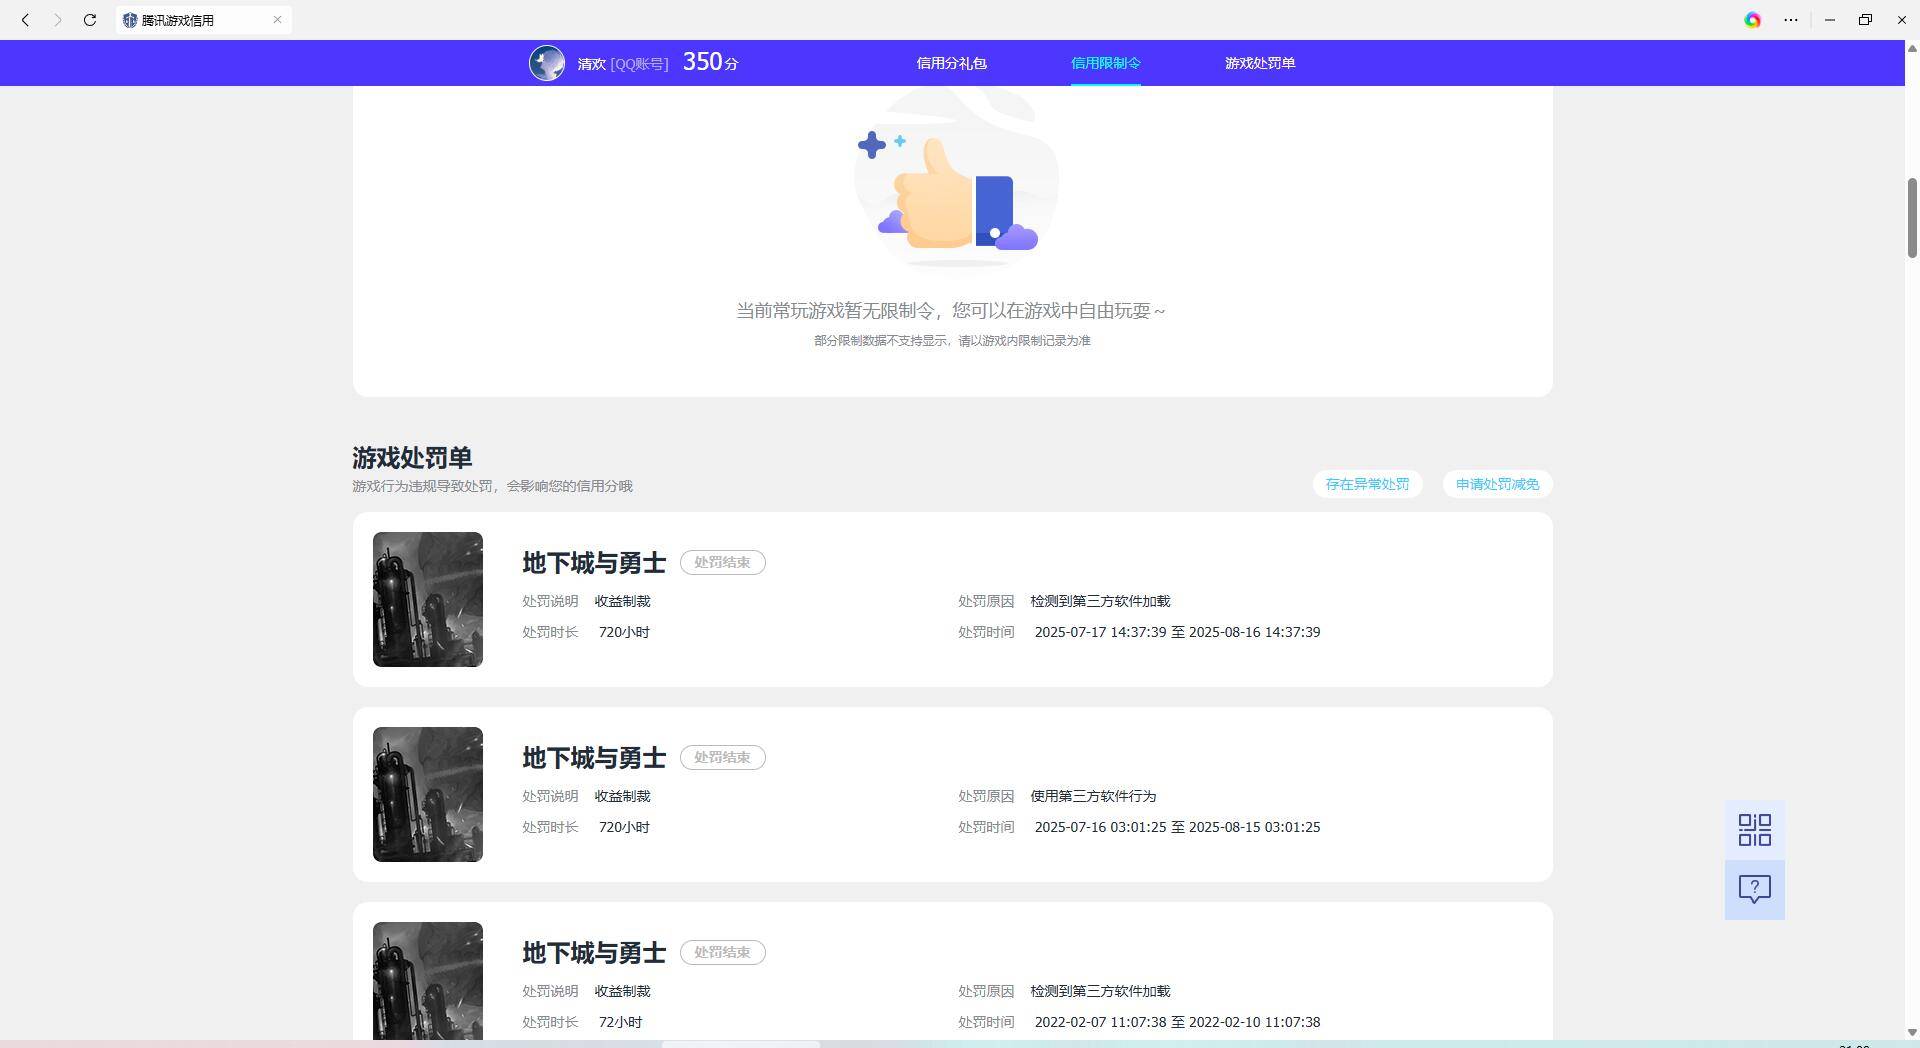
Task: Open the QR code floating icon
Action: (x=1754, y=830)
